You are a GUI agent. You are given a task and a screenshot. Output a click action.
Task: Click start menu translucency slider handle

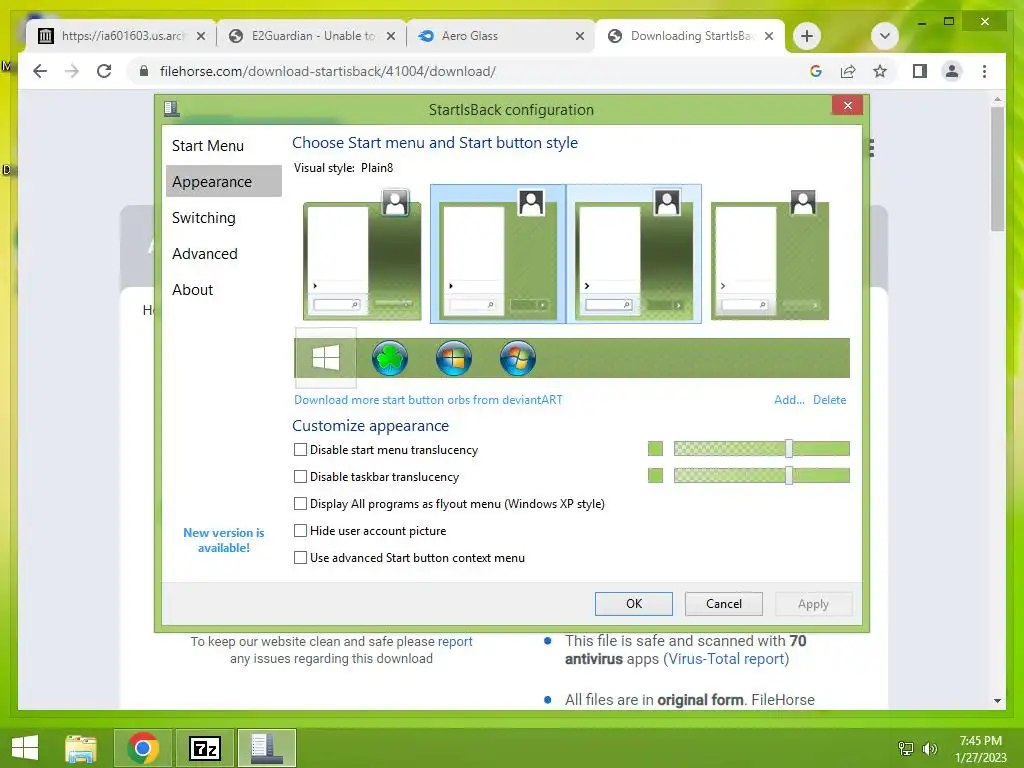[789, 449]
